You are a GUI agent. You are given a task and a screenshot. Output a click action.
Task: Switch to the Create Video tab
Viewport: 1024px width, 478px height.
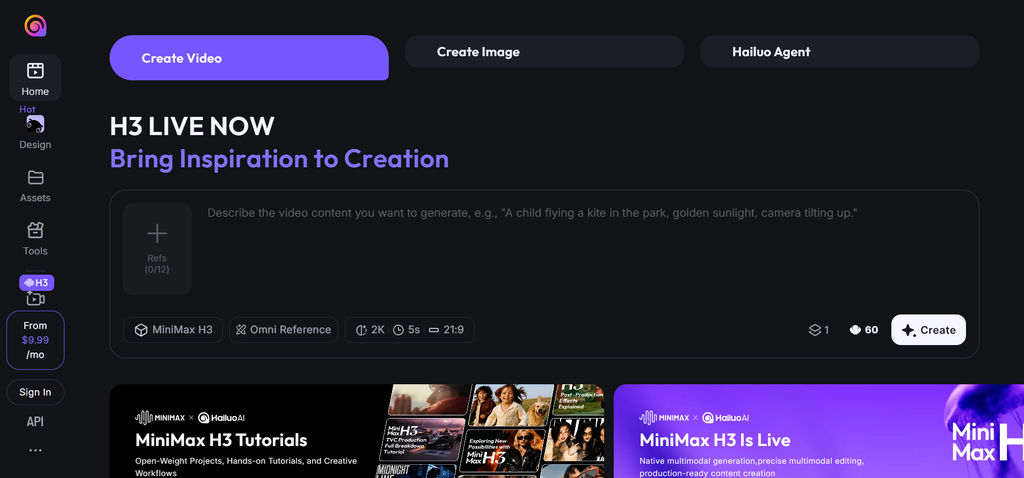pyautogui.click(x=249, y=58)
